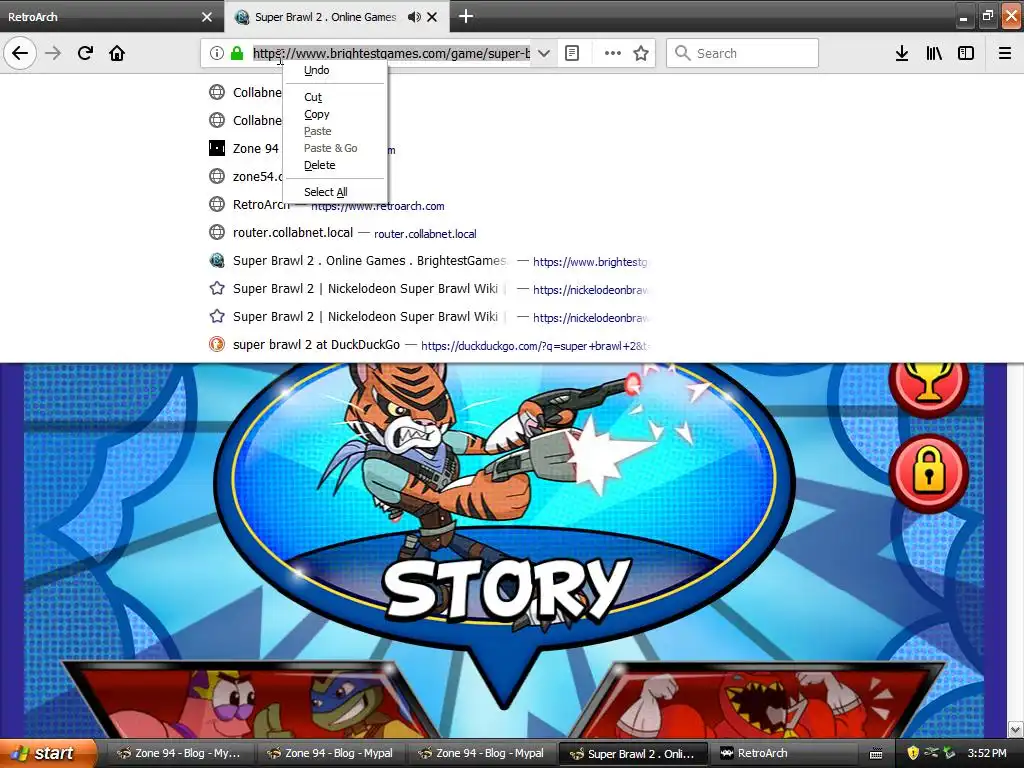Choose Copy in the context menu

tap(336, 114)
